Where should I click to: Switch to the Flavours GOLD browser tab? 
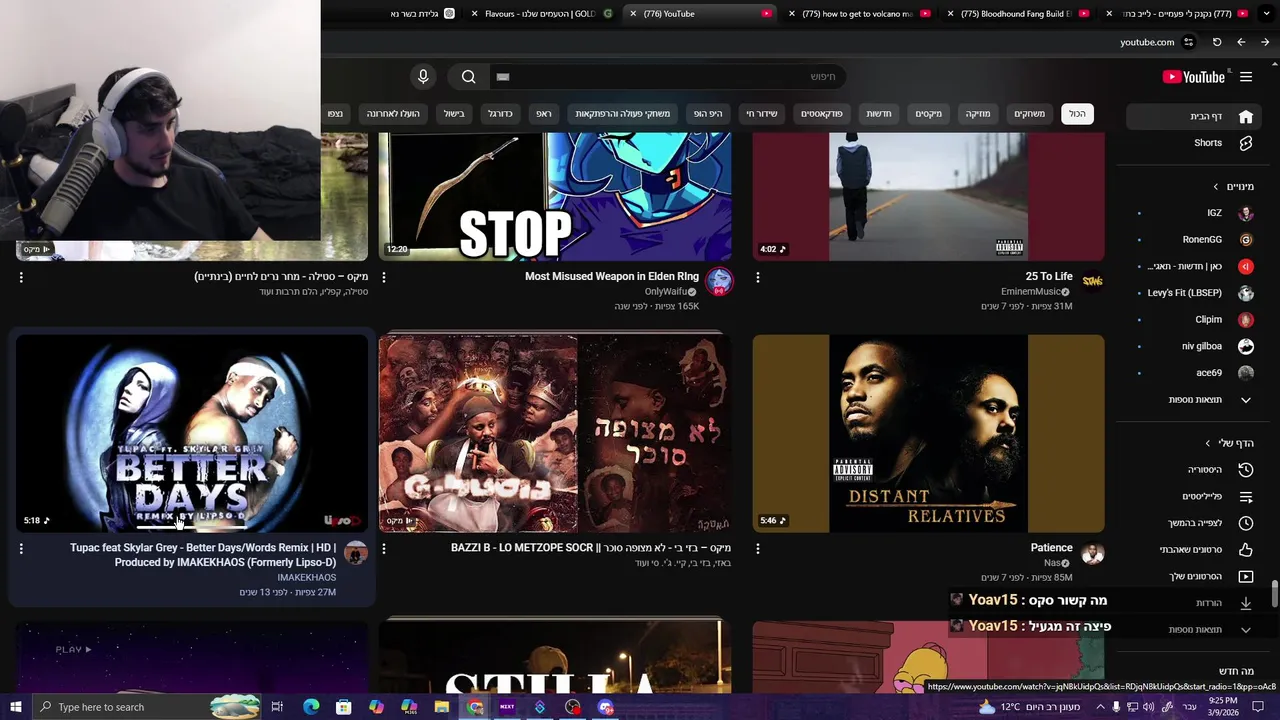coord(540,14)
